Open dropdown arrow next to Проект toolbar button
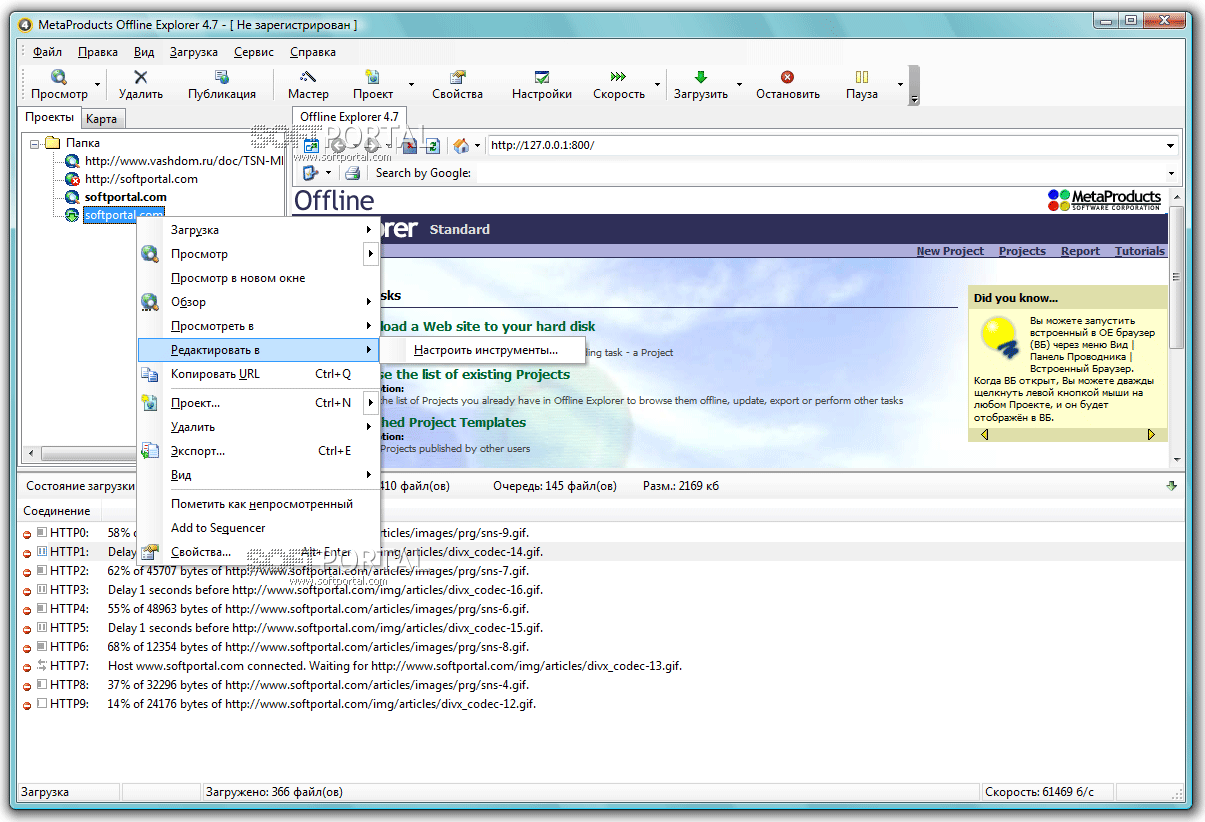 411,85
